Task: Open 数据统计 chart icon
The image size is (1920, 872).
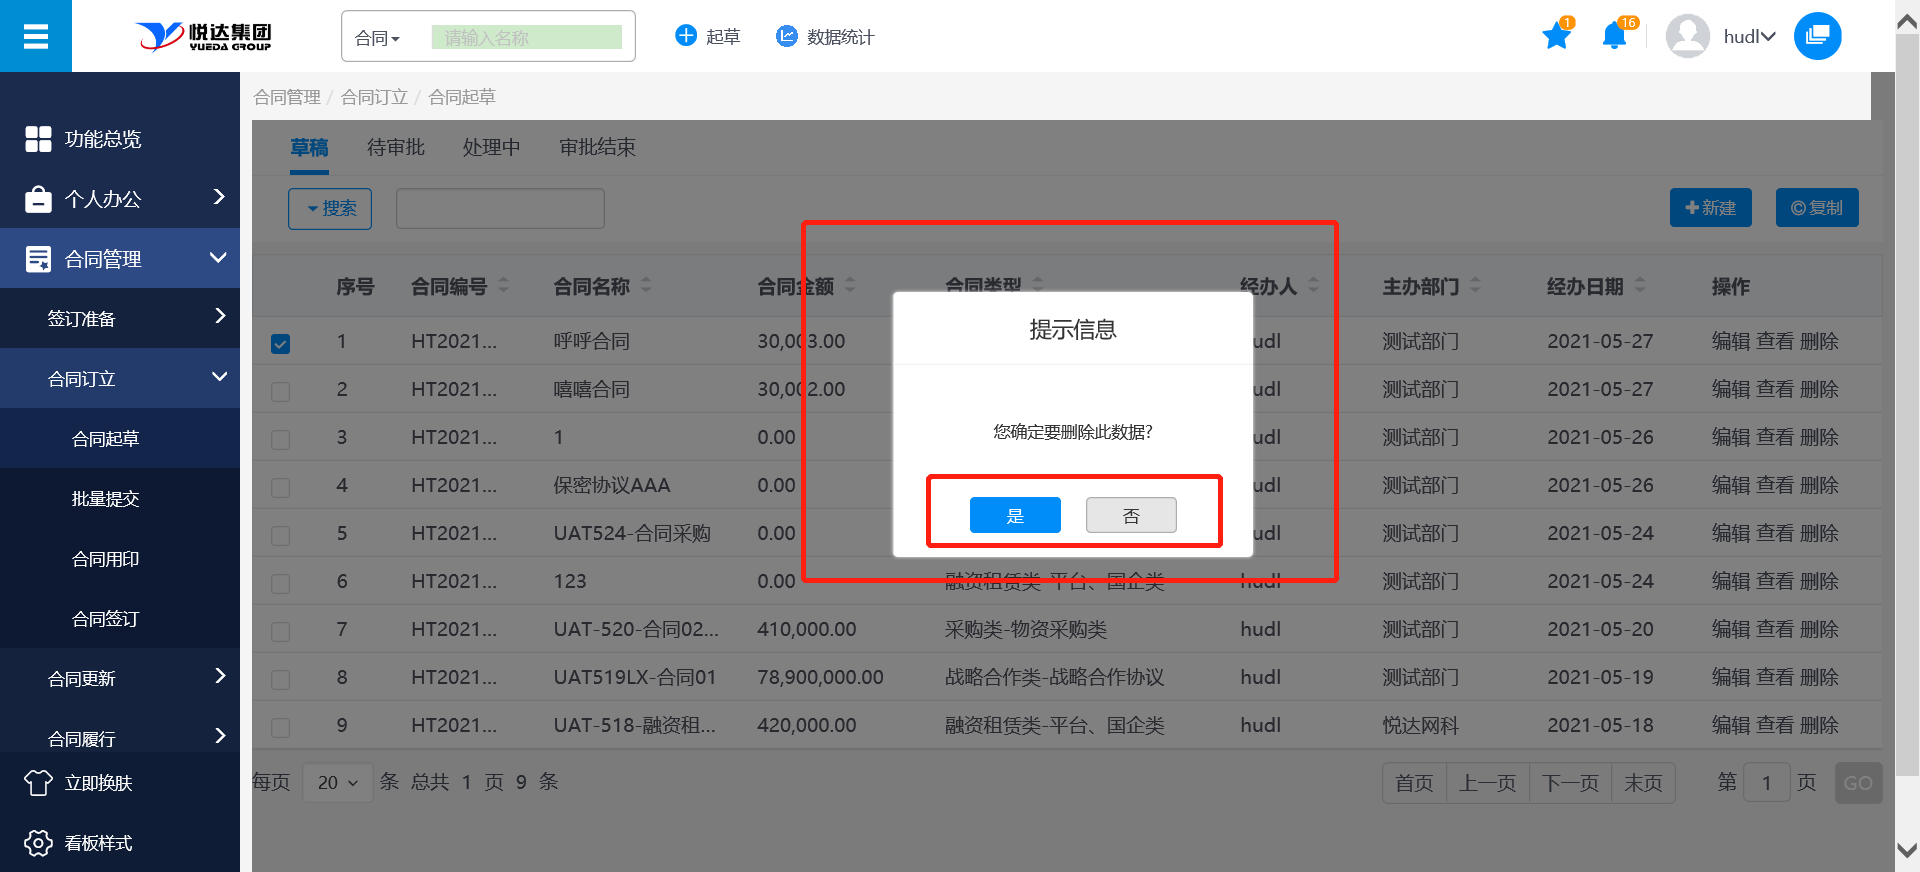Action: (x=787, y=36)
